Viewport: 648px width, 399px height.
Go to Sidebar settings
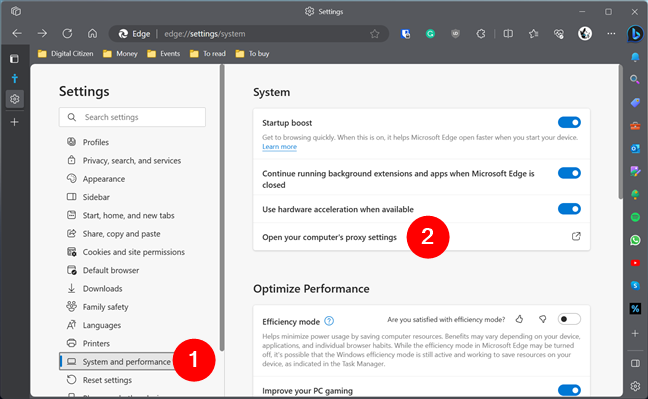pos(96,197)
